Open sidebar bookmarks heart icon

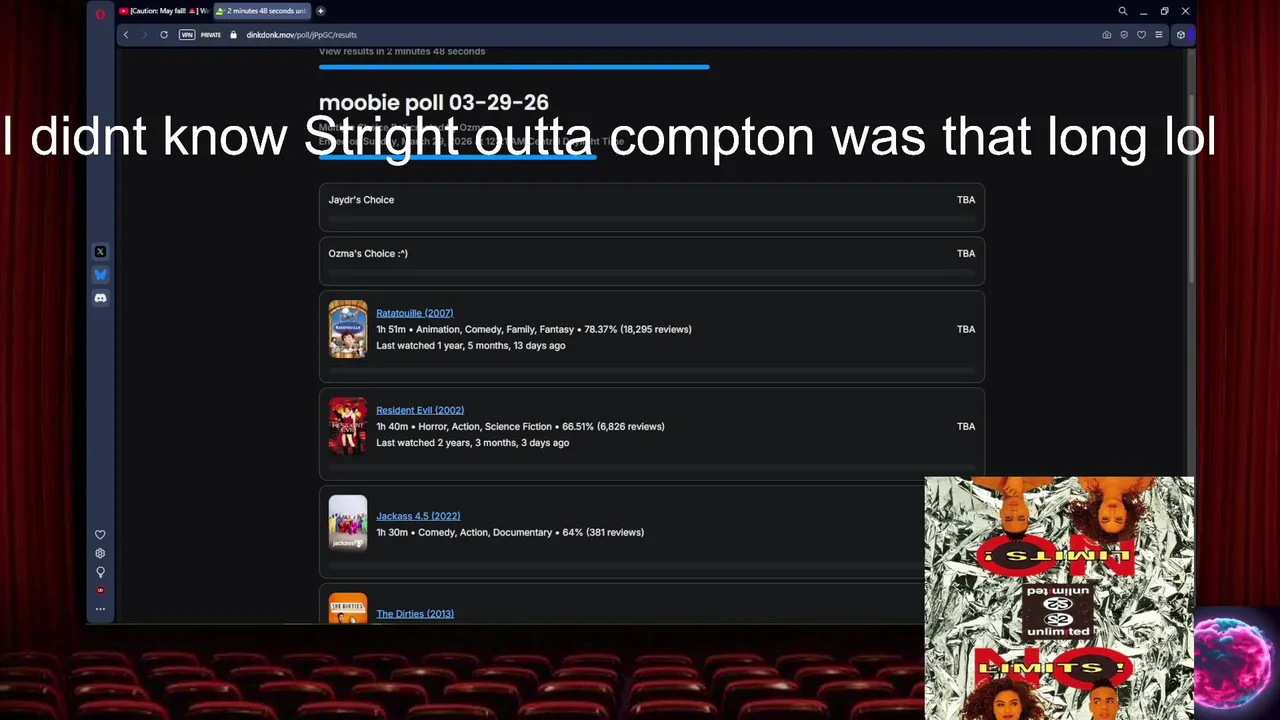[x=100, y=535]
